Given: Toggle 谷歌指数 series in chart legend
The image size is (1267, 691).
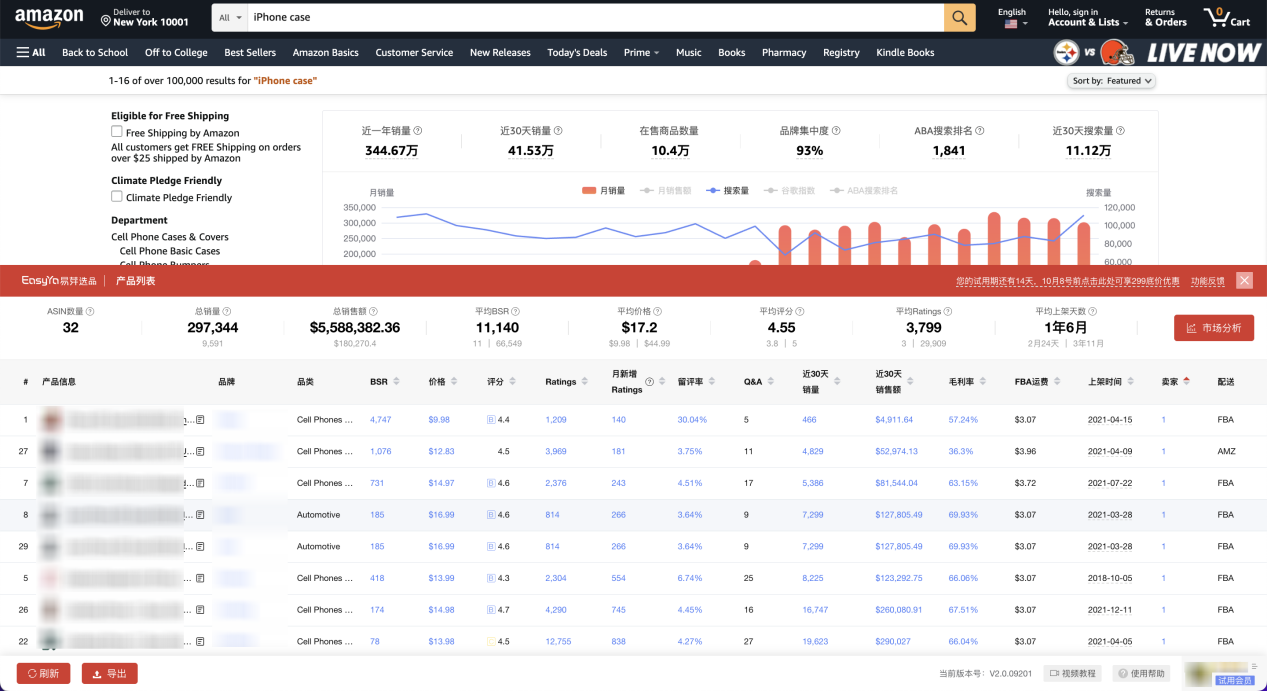Looking at the screenshot, I should click(789, 190).
